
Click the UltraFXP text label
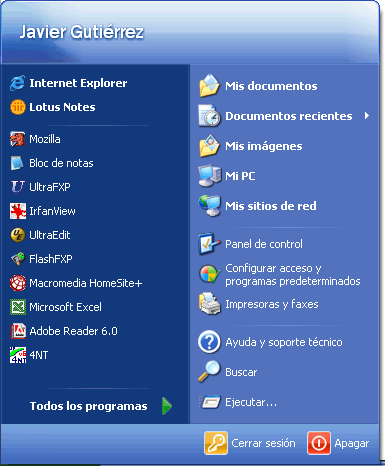50,187
